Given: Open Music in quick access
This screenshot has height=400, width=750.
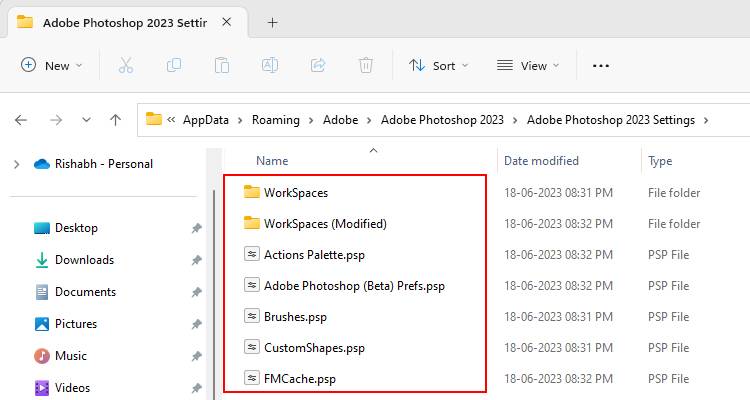Looking at the screenshot, I should pyautogui.click(x=70, y=356).
